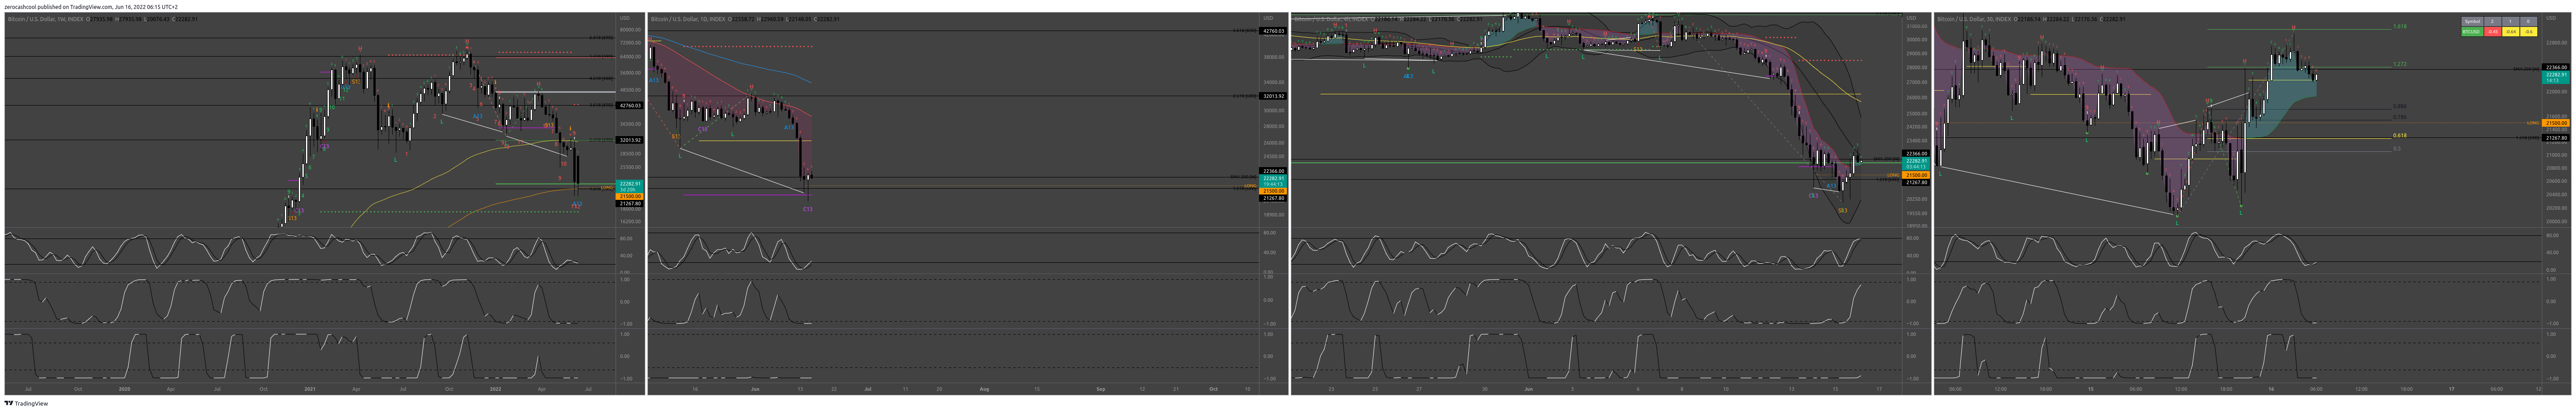The height and width of the screenshot is (411, 2576).
Task: Click the USD currency label on the weekly chart
Action: click(625, 18)
